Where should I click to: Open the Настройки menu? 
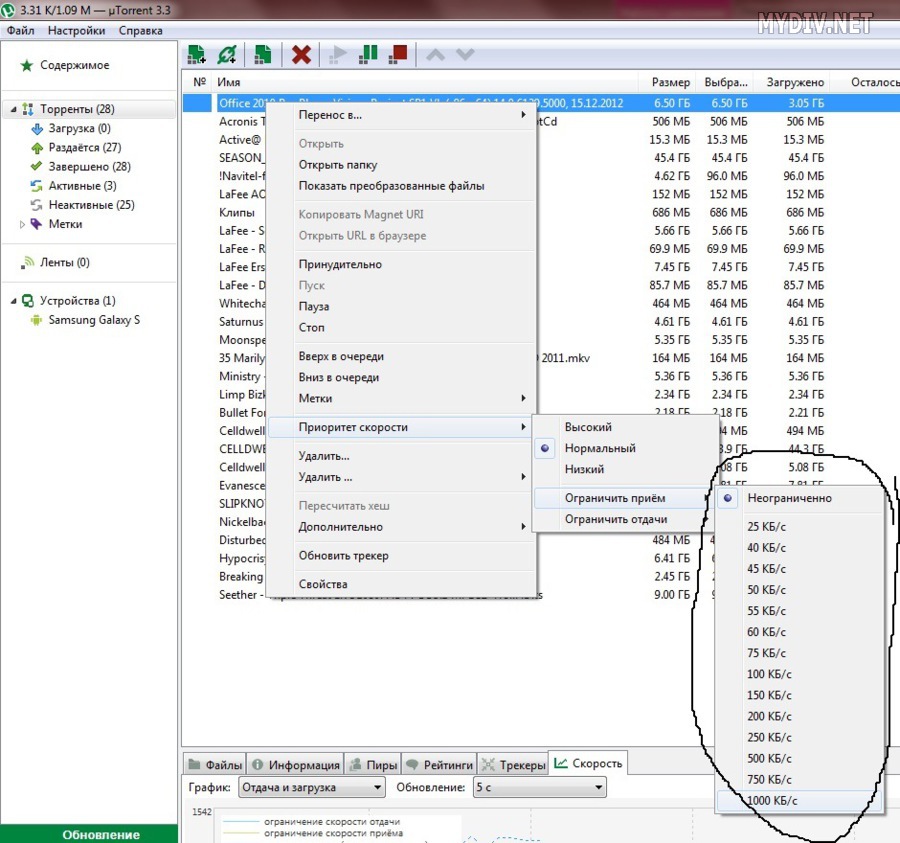click(76, 30)
